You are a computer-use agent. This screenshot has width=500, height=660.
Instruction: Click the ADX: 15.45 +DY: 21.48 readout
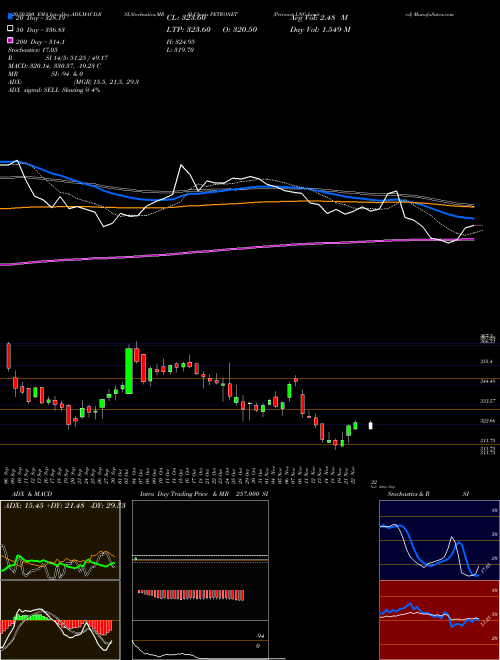point(64,505)
